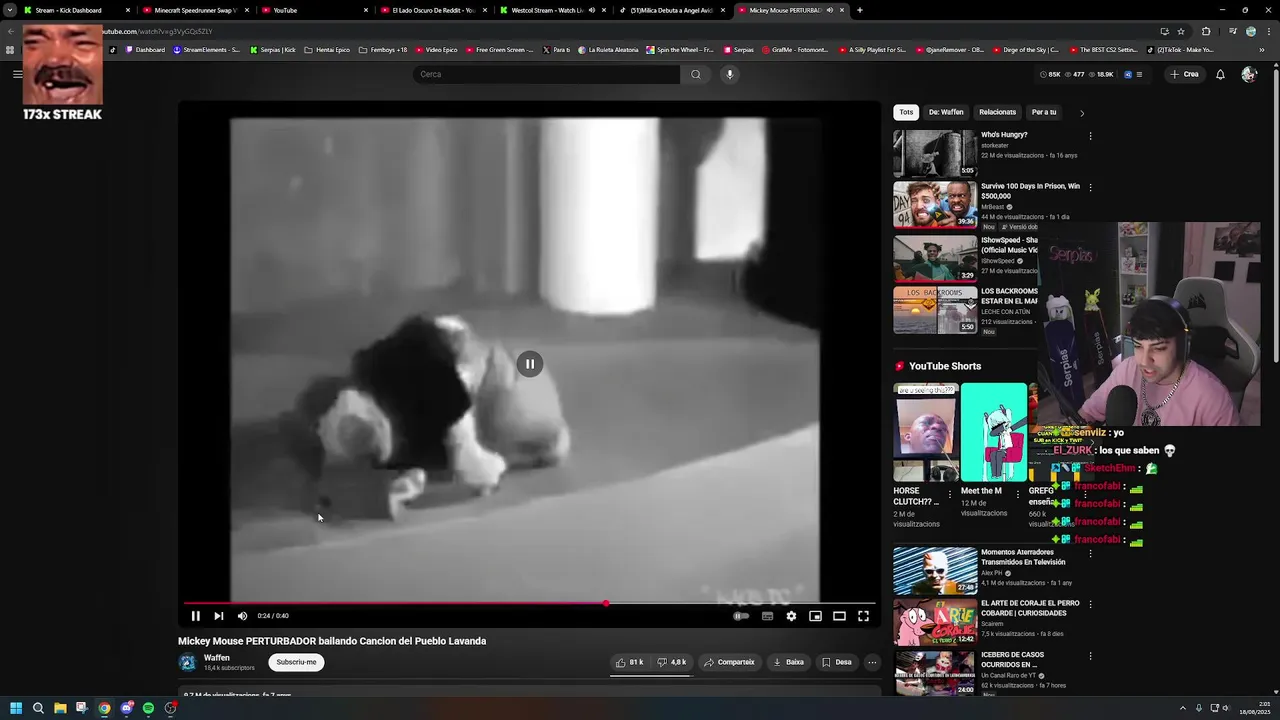This screenshot has height=720, width=1280.
Task: Open the Waffen channel avatar
Action: [x=187, y=662]
